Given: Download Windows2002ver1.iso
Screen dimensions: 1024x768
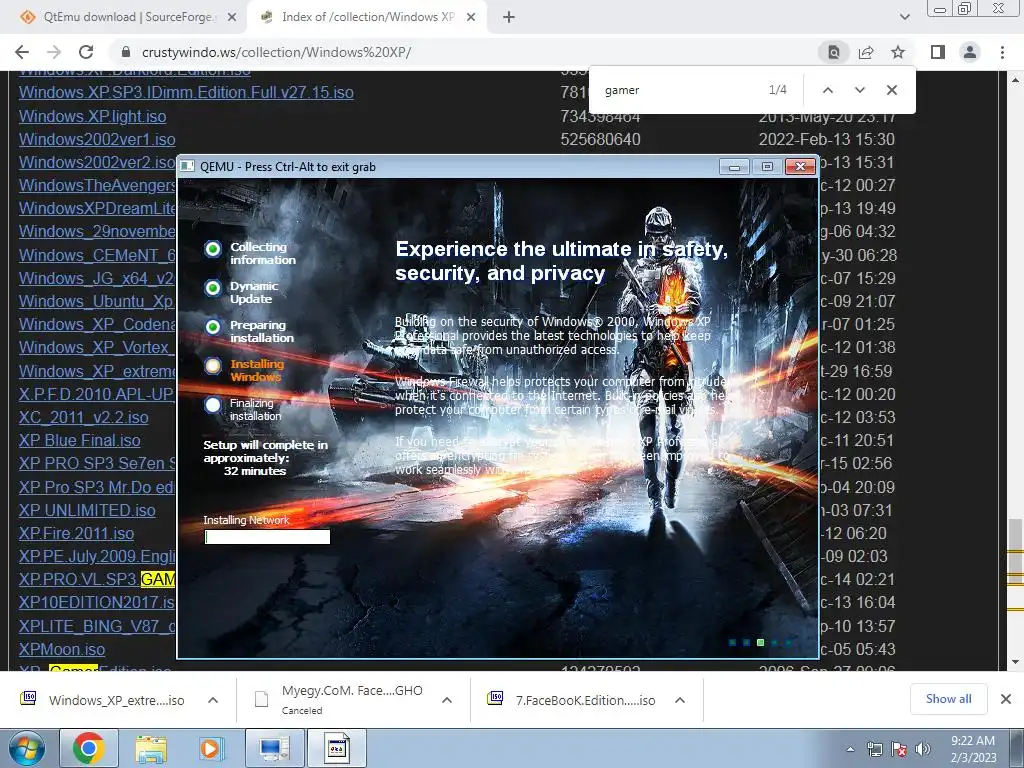Looking at the screenshot, I should (97, 139).
